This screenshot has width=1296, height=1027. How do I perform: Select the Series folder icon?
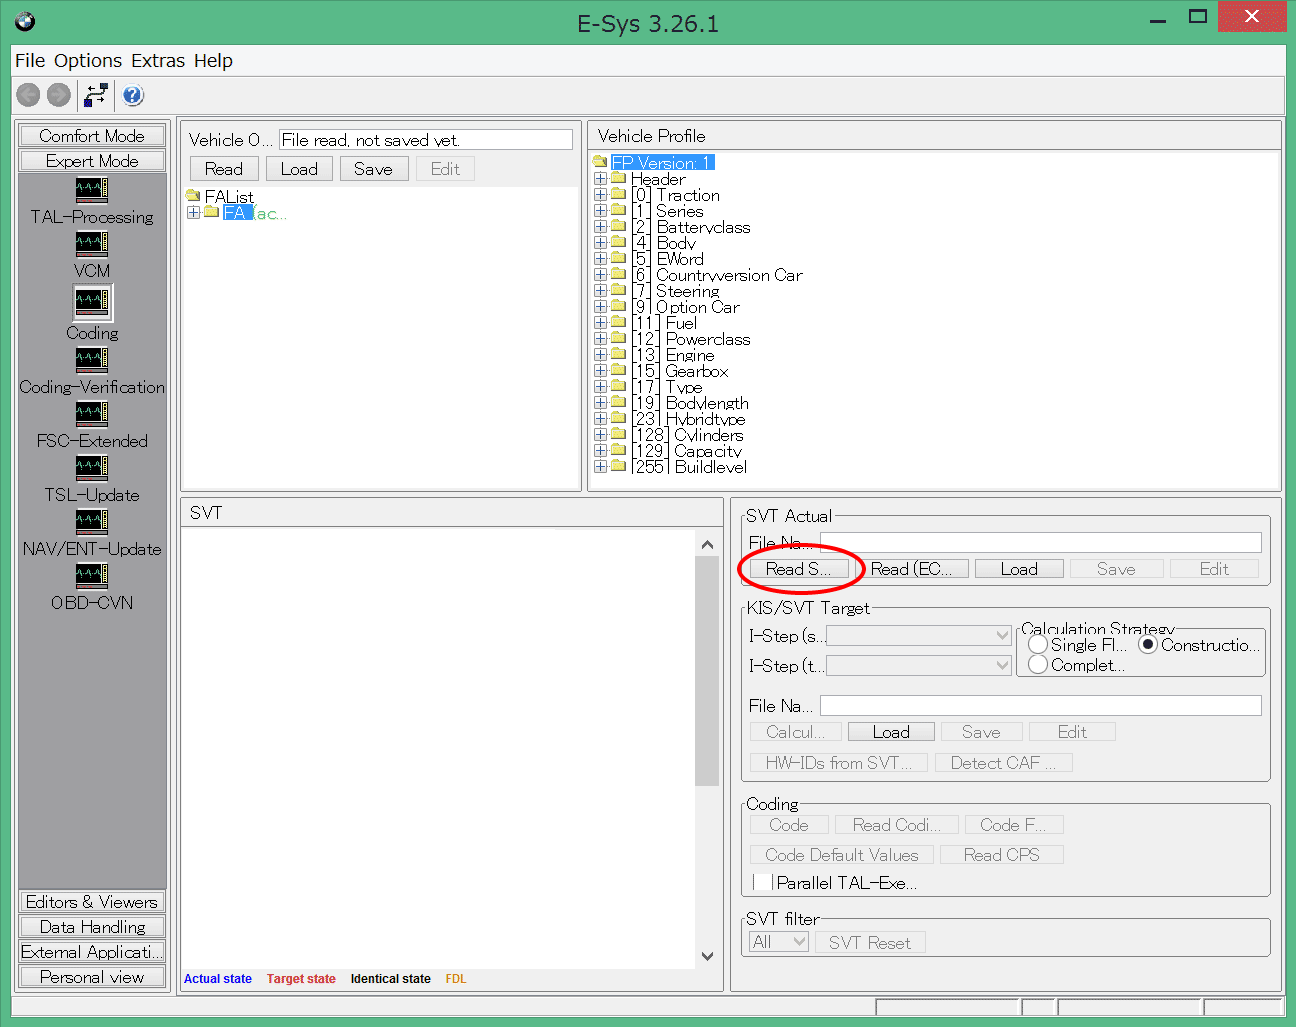618,210
